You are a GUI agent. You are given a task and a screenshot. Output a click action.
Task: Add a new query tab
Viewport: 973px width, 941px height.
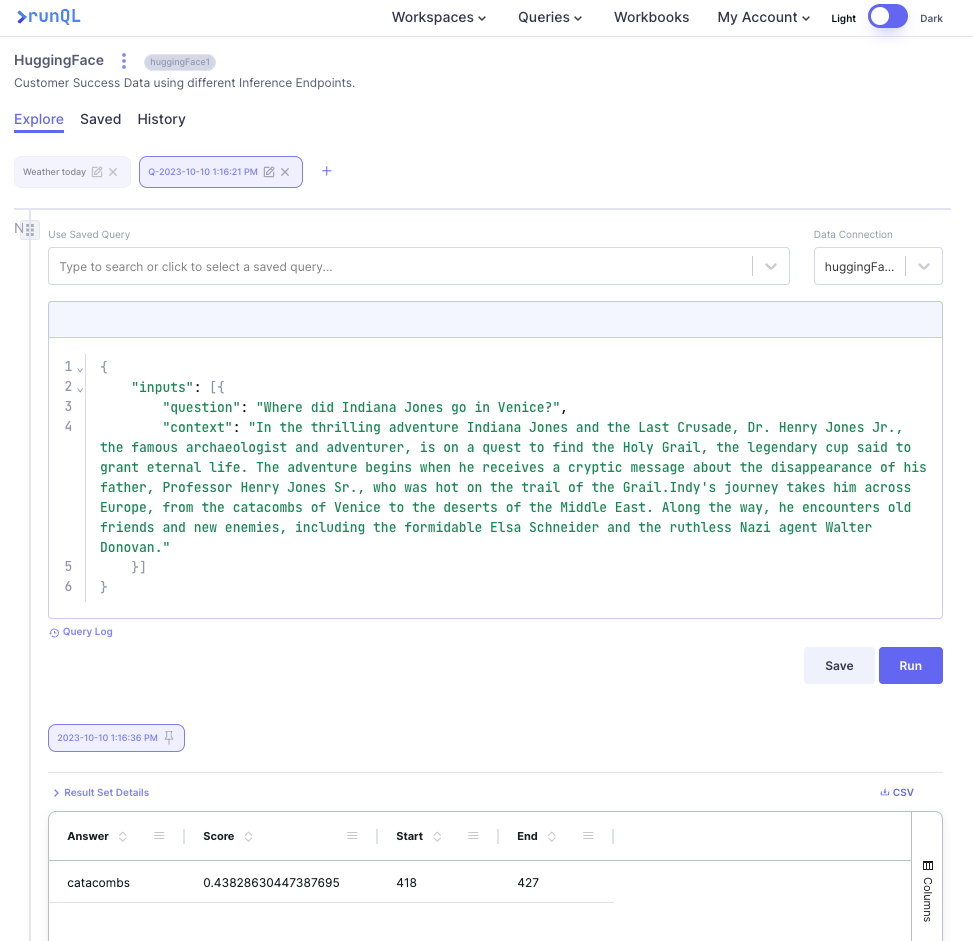[326, 171]
